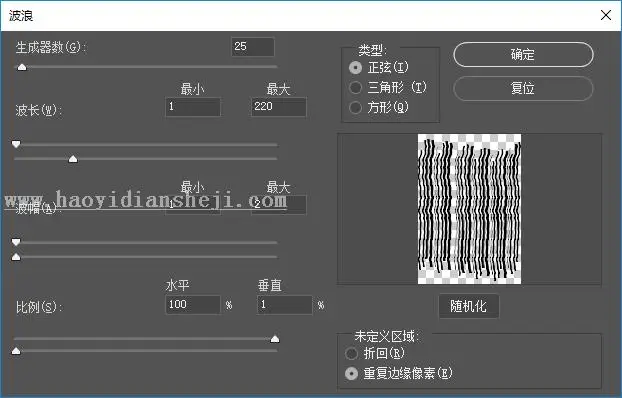Click the 比例(S) label

click(x=39, y=307)
